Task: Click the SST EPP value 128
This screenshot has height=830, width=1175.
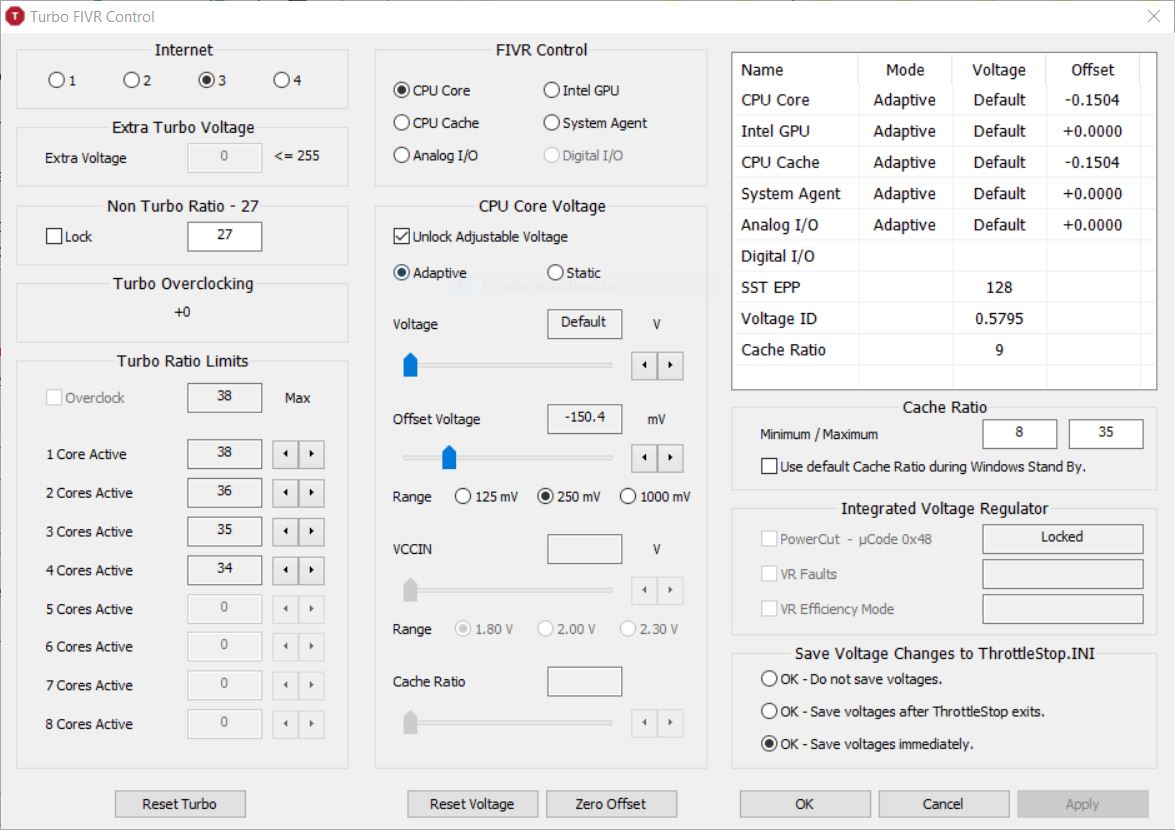Action: [999, 288]
